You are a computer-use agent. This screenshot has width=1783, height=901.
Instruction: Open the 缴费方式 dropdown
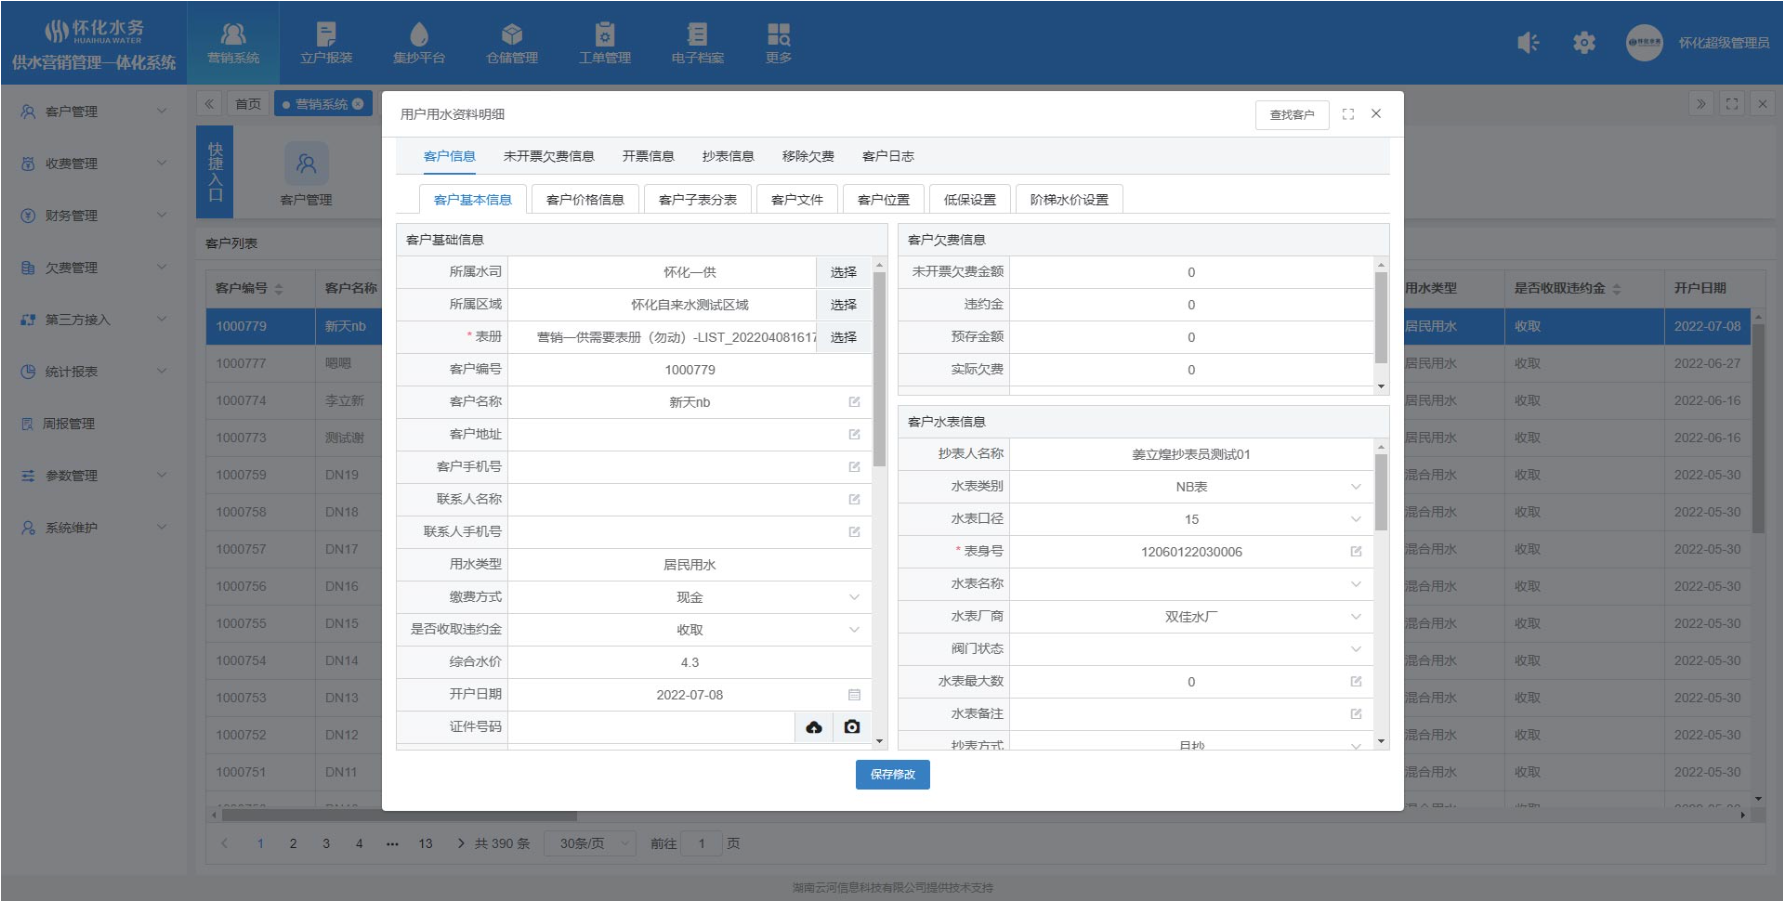(x=689, y=597)
